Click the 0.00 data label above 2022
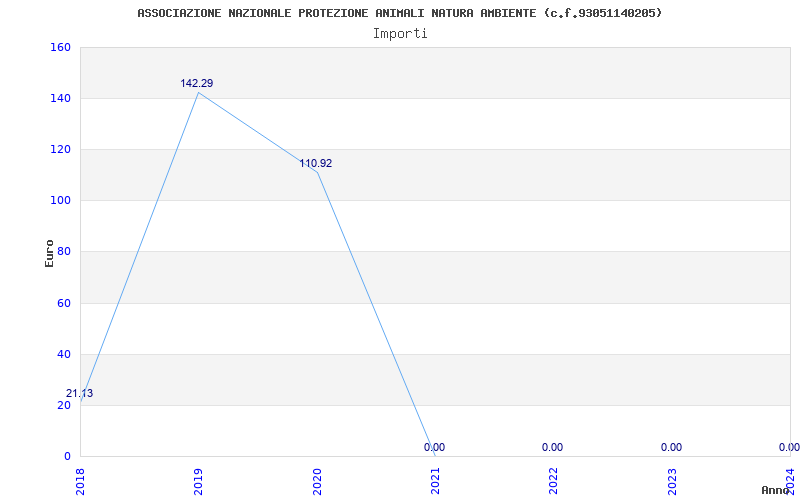Screen dimensions: 800x500 (553, 447)
